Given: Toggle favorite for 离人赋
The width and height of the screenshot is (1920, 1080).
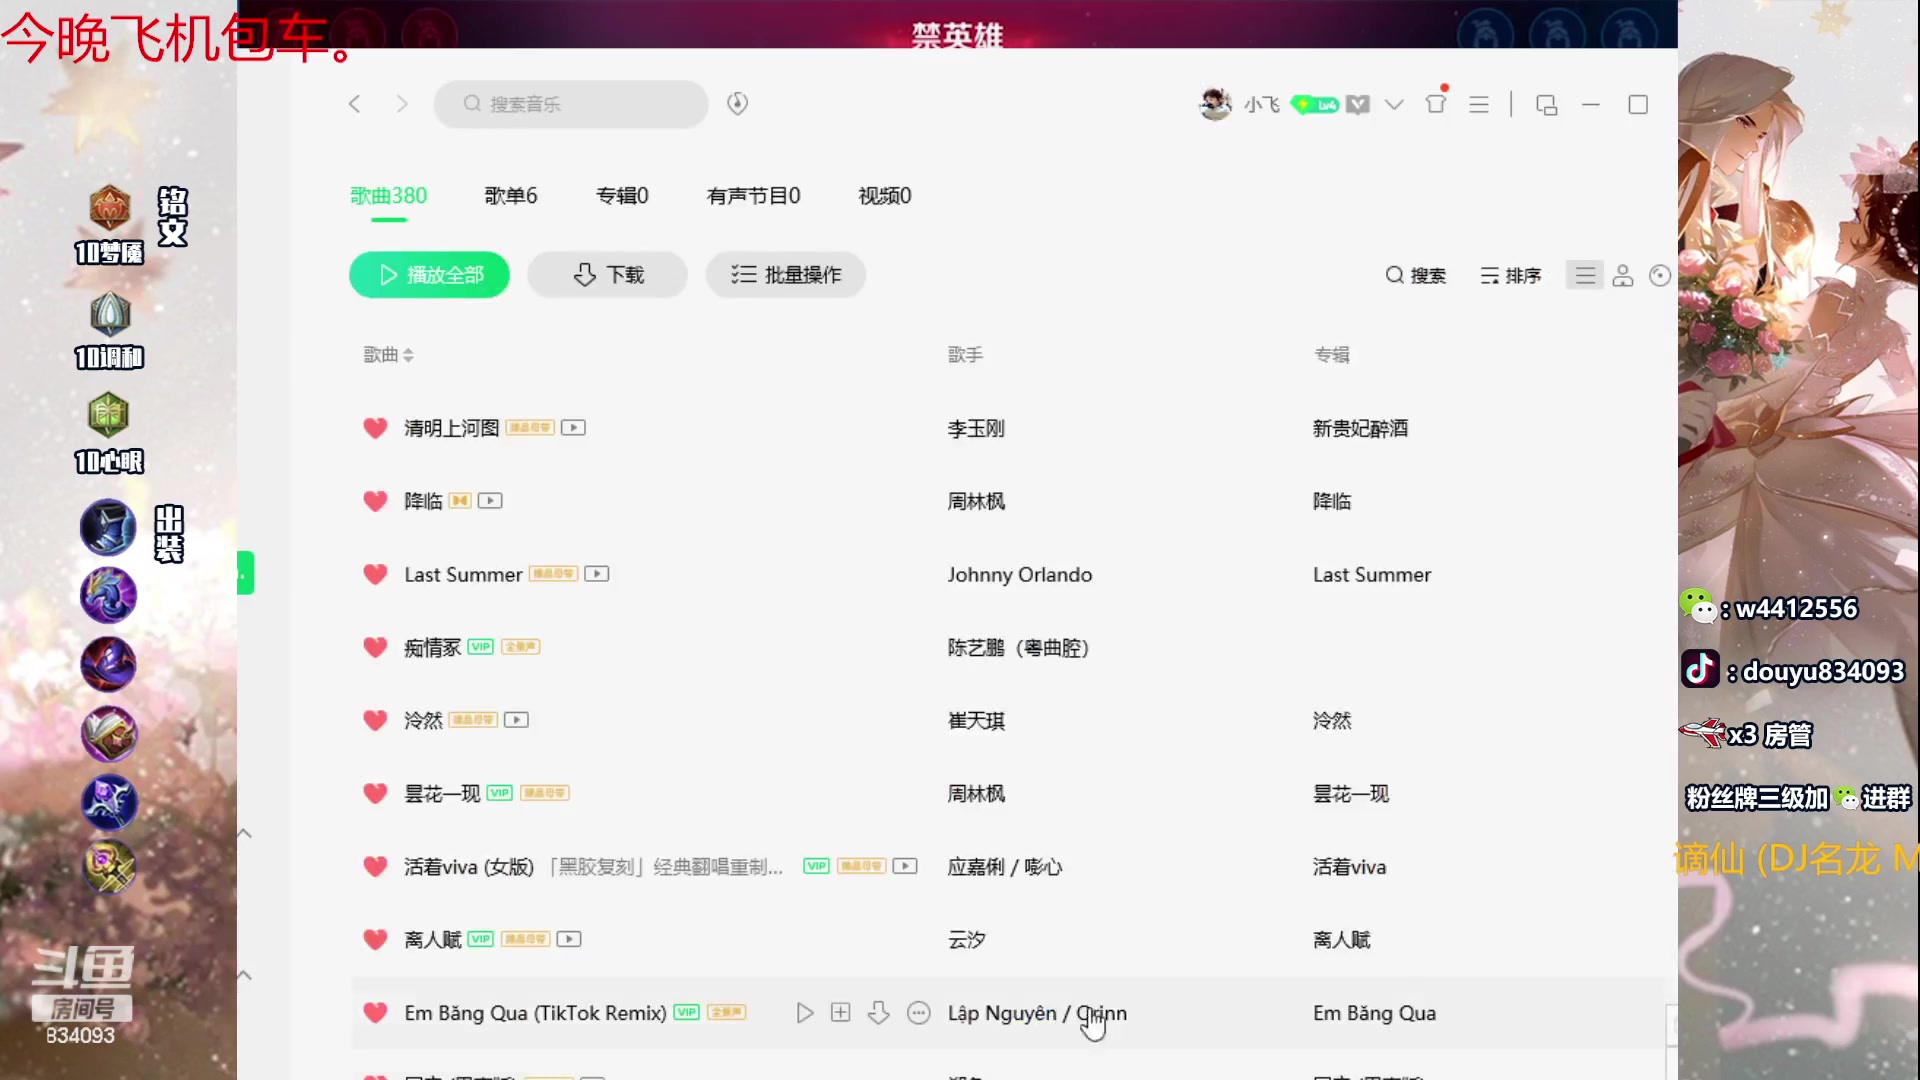Looking at the screenshot, I should 375,939.
